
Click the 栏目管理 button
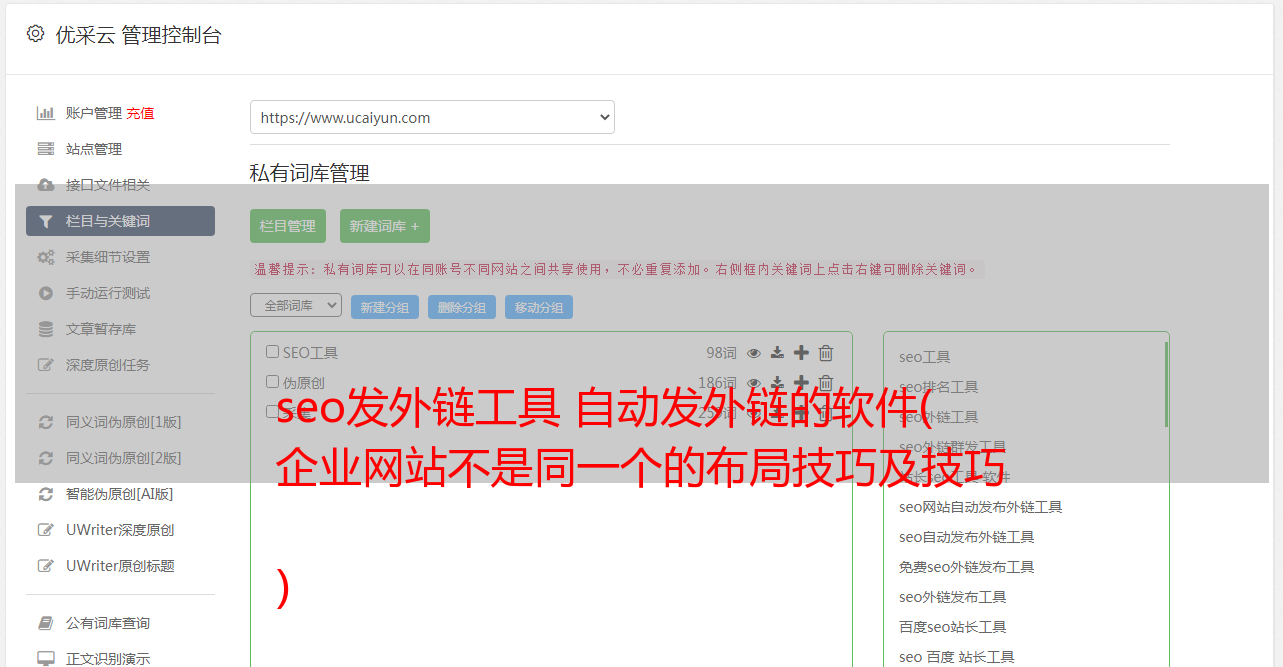(288, 226)
